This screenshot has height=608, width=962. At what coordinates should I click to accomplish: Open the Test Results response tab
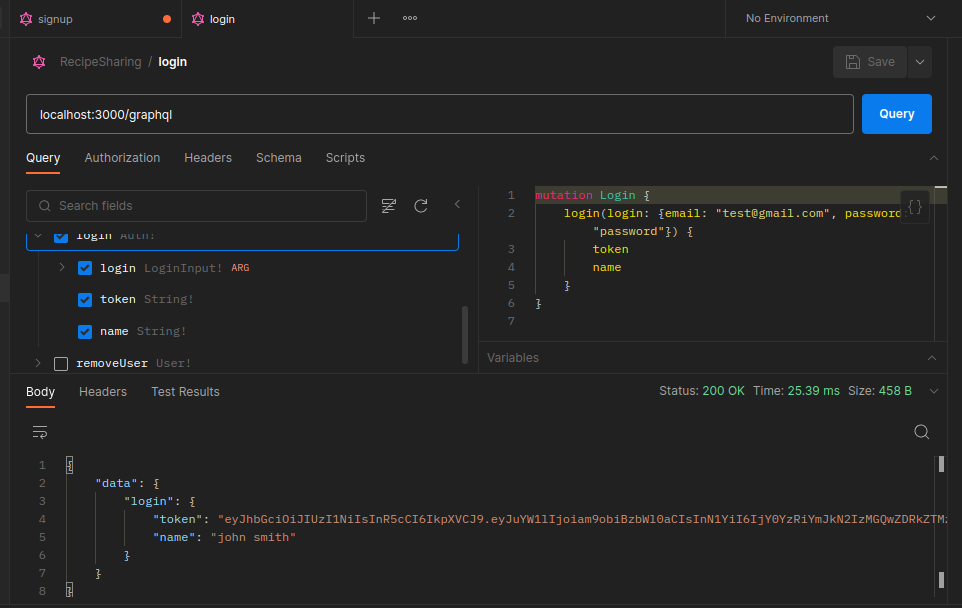click(185, 392)
